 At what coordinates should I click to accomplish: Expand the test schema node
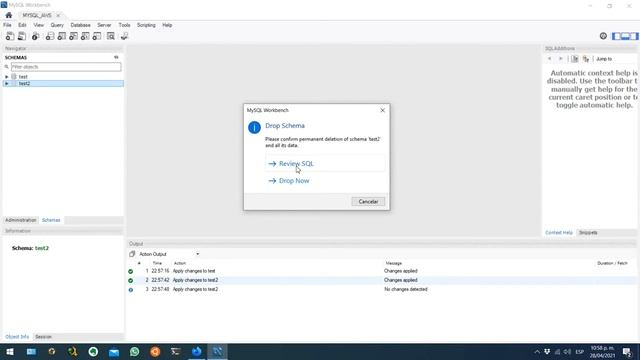[x=7, y=77]
